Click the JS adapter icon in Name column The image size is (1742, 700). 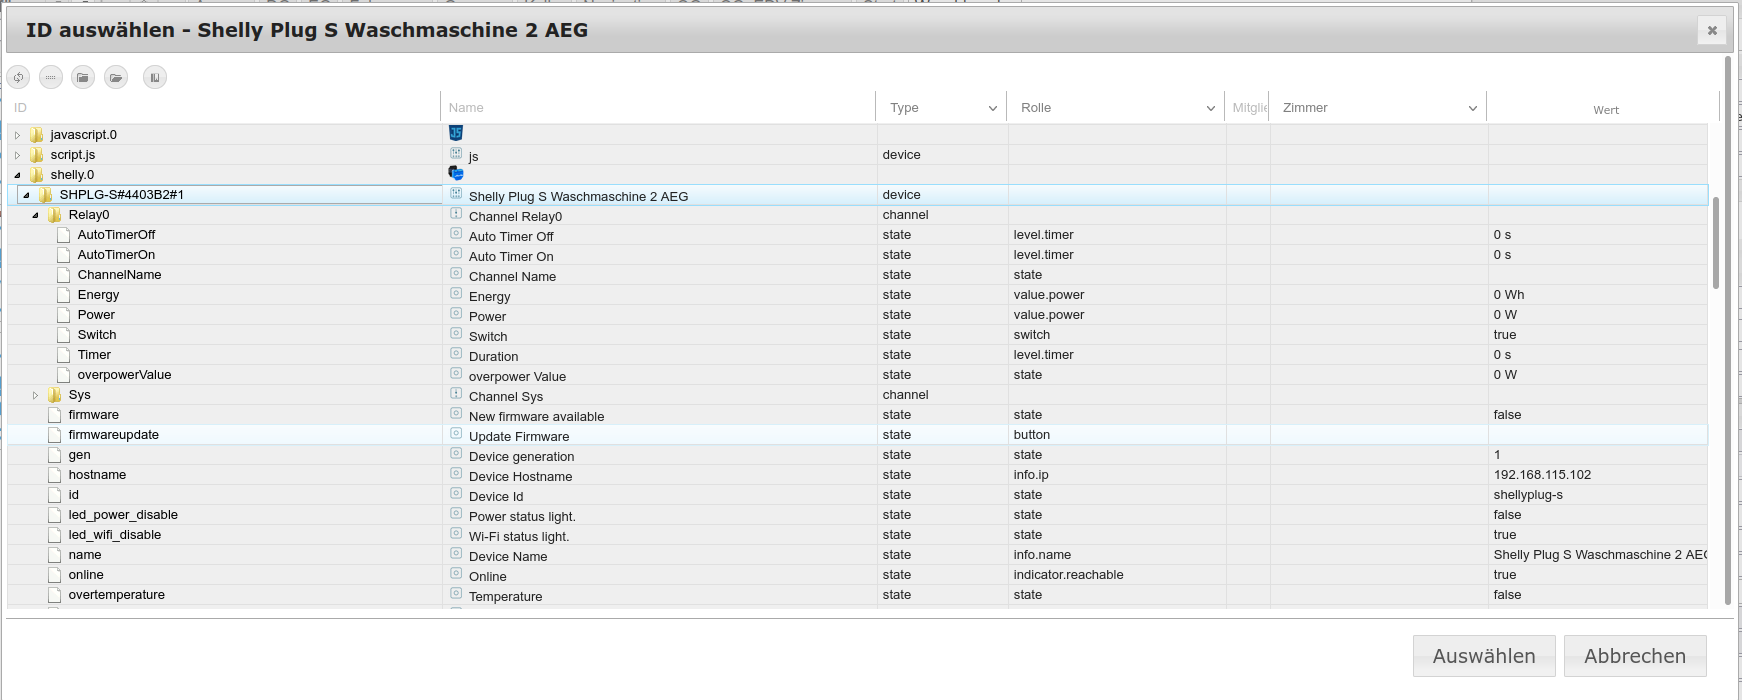(x=456, y=133)
